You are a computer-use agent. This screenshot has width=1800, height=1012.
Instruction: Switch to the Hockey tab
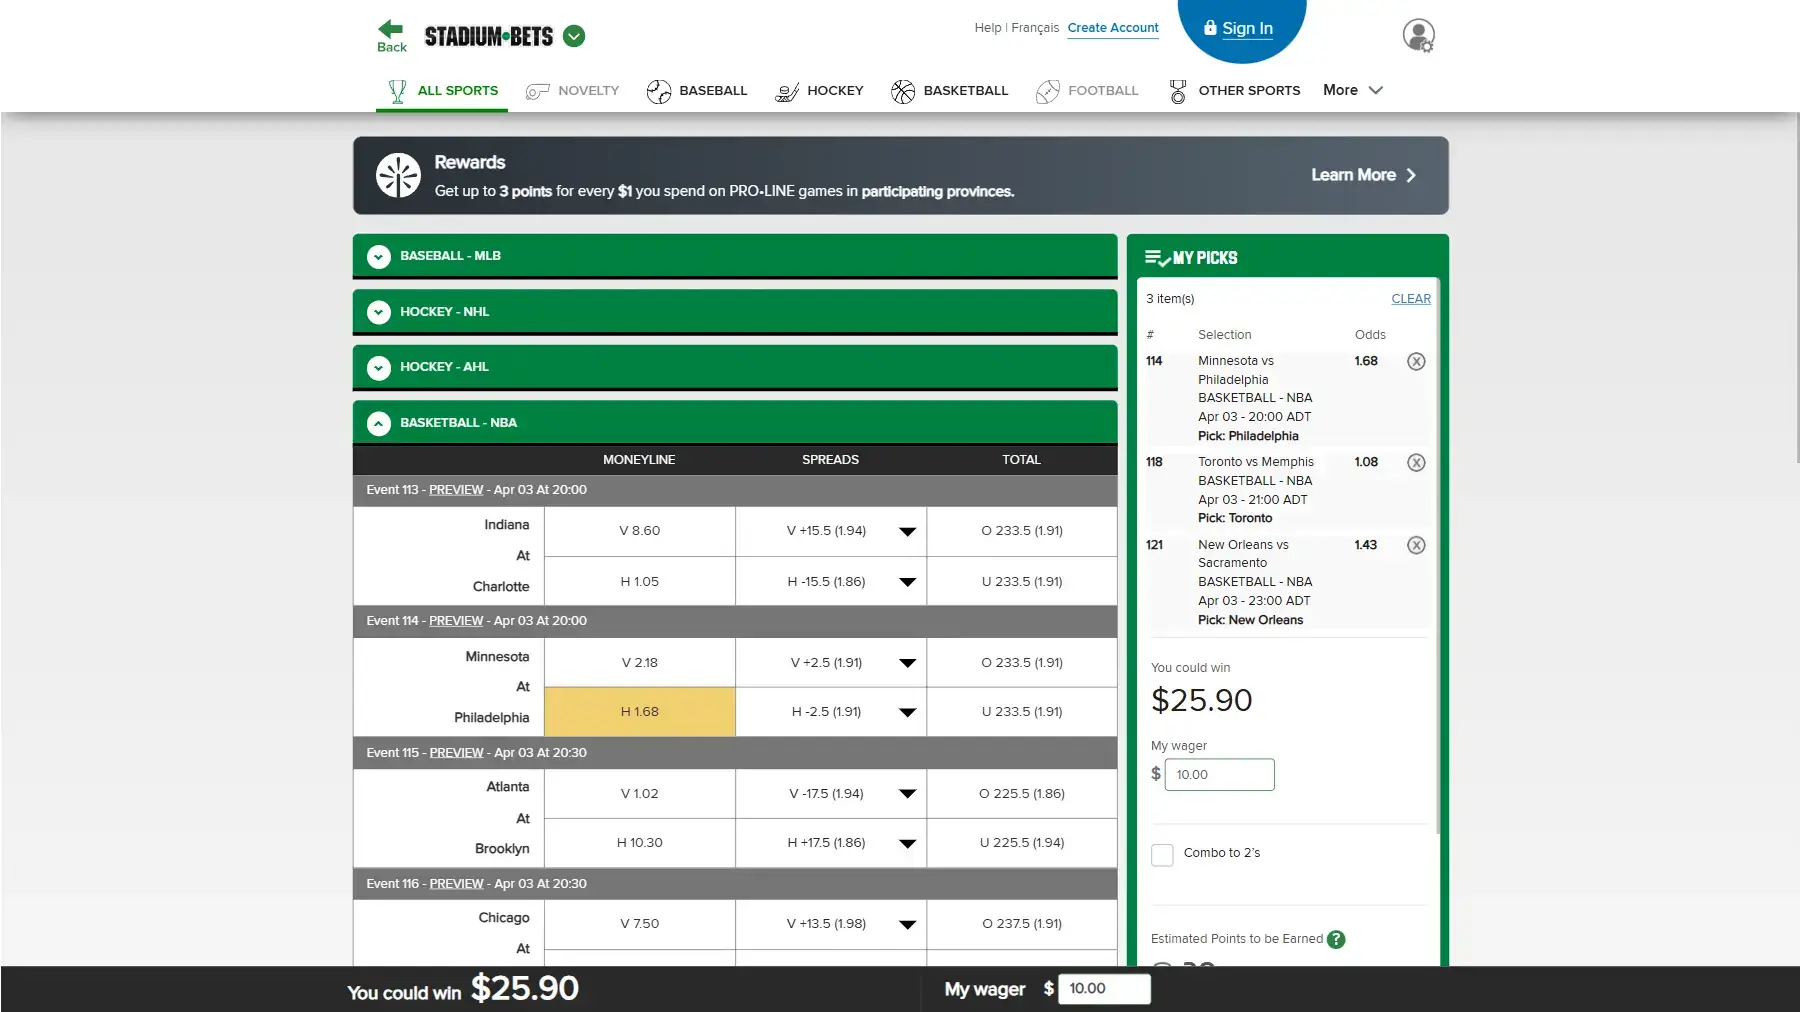[819, 91]
